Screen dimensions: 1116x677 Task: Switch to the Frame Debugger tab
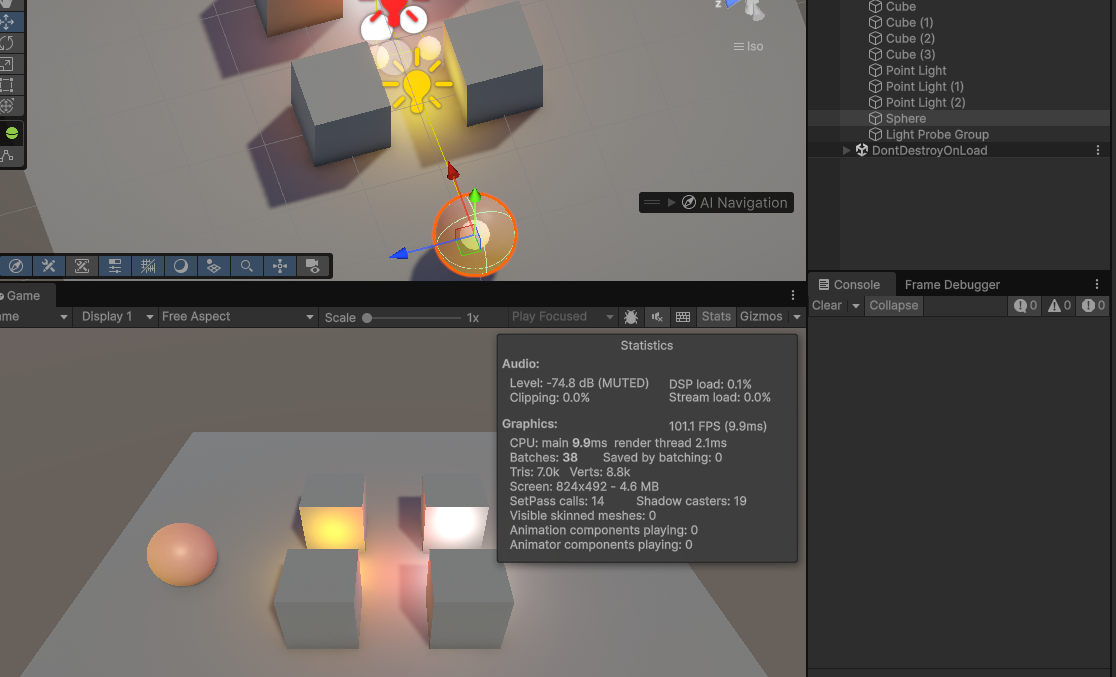coord(952,284)
